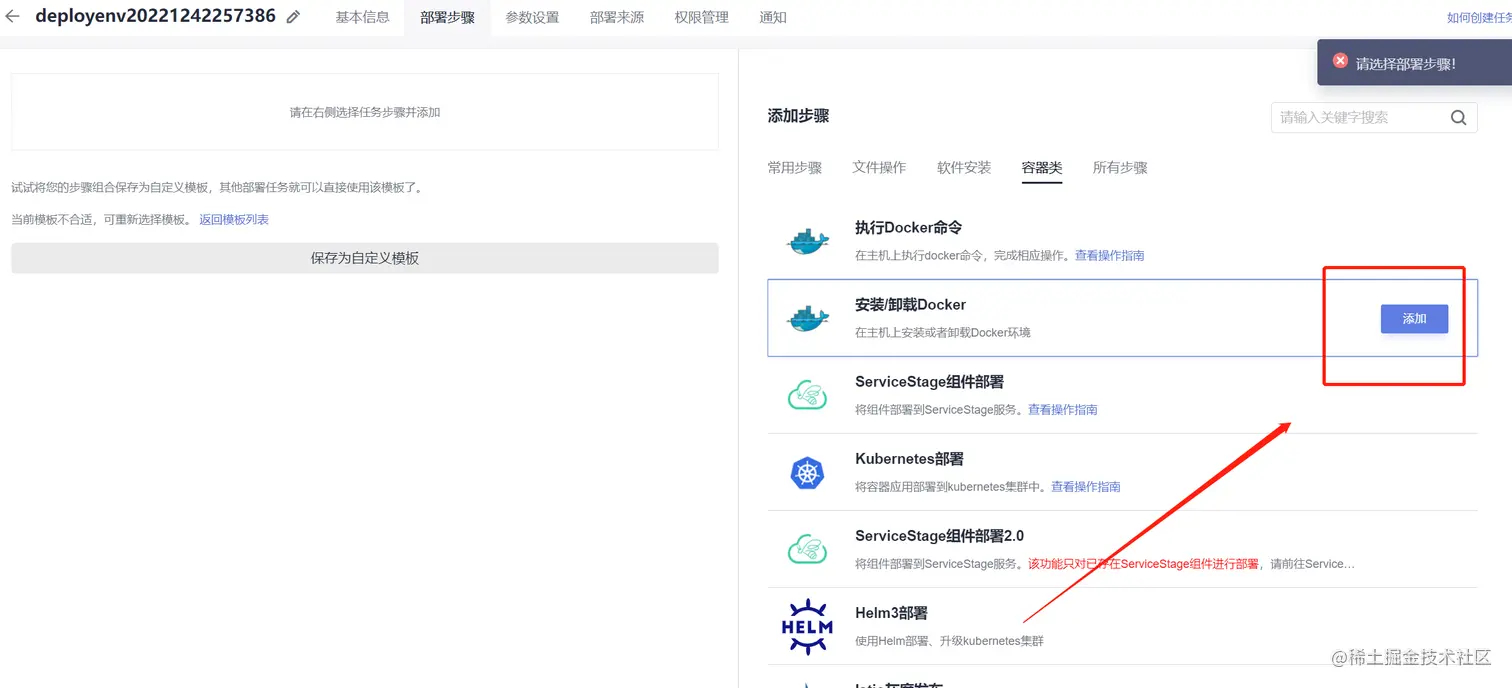Edit task name with pencil icon
This screenshot has height=688, width=1512.
click(x=293, y=17)
